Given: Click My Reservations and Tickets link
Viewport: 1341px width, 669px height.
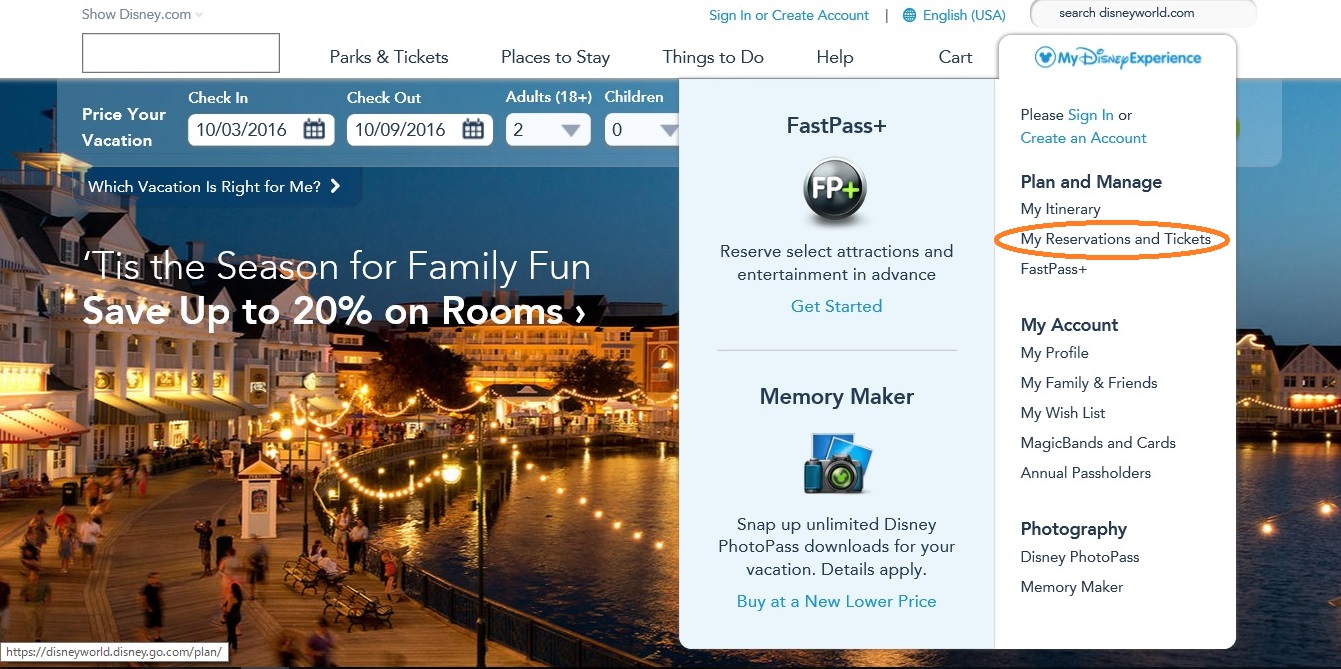Looking at the screenshot, I should click(1115, 239).
